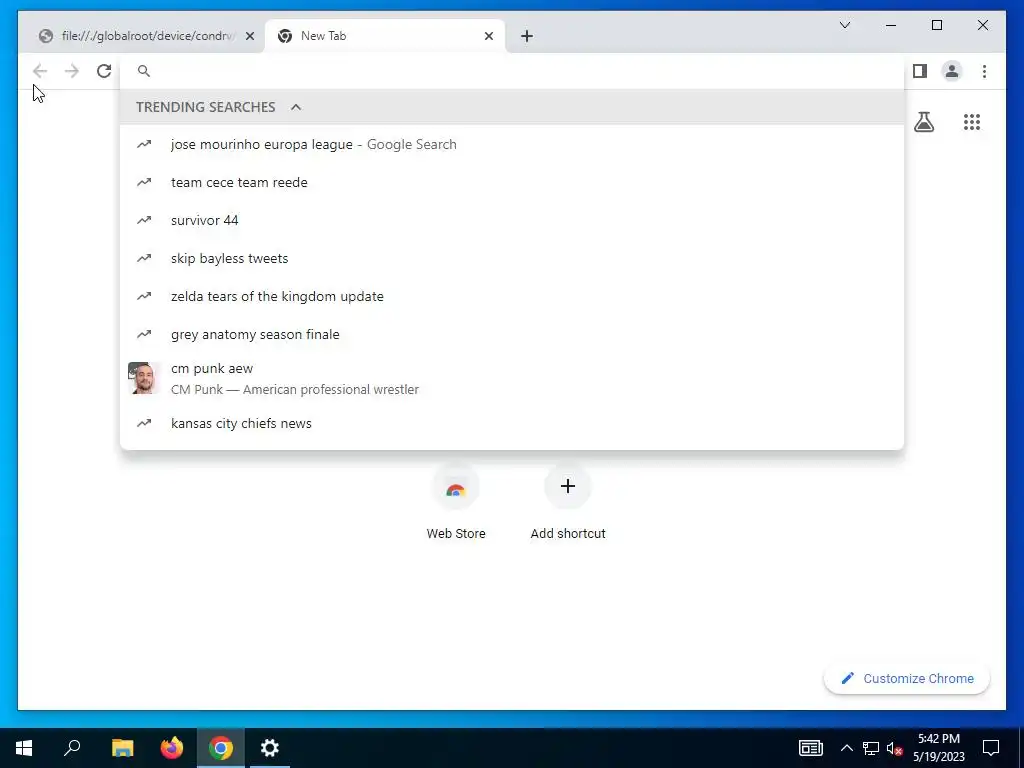
Task: Click trending arrow icon beside jose mourinho
Action: click(144, 144)
